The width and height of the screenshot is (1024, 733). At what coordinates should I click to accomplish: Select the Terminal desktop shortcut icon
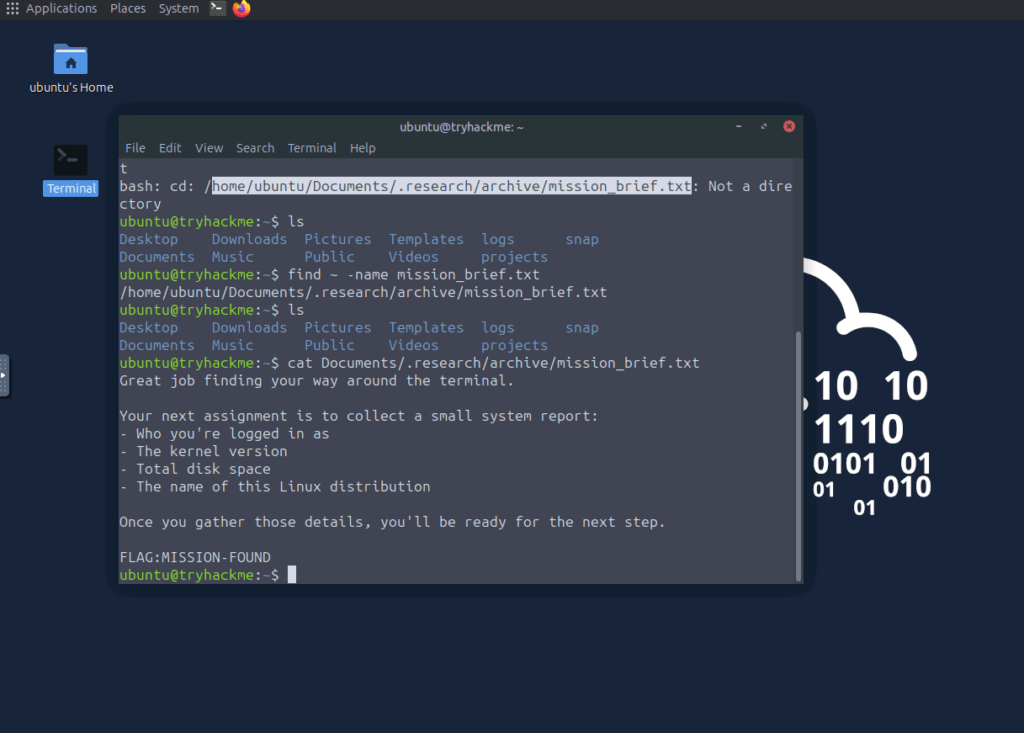(x=70, y=160)
